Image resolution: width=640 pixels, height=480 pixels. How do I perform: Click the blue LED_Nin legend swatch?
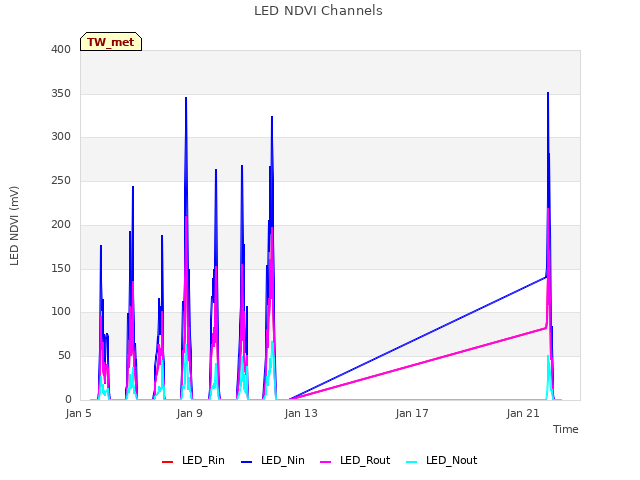coord(247,462)
